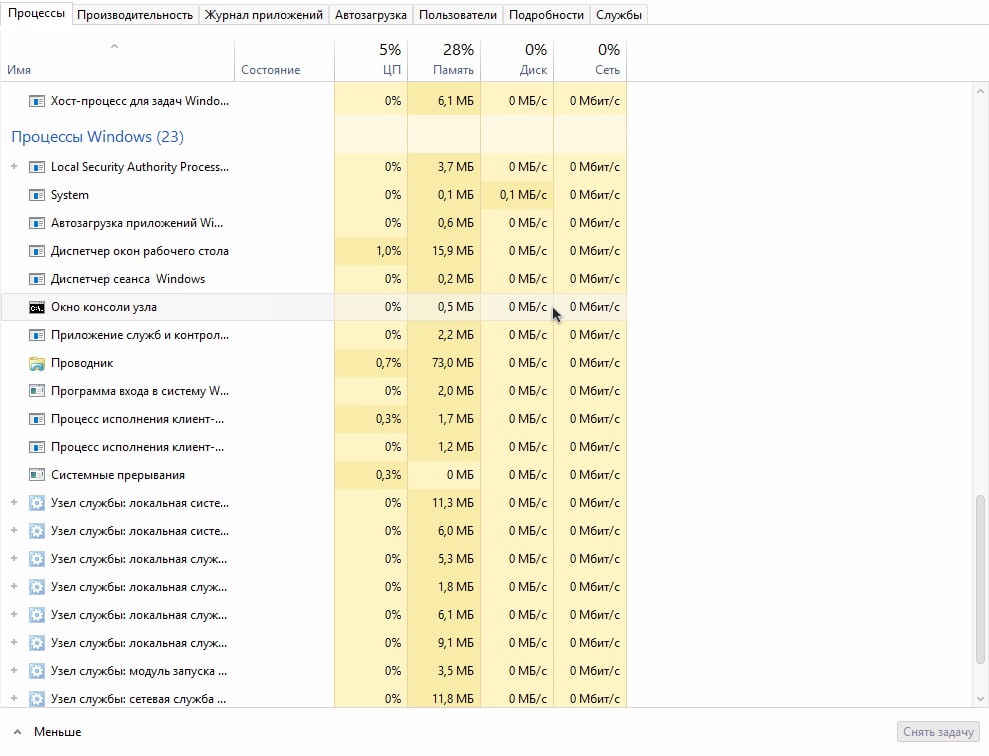
Task: Click the Хост-процесс для задач Windows icon
Action: coord(37,101)
